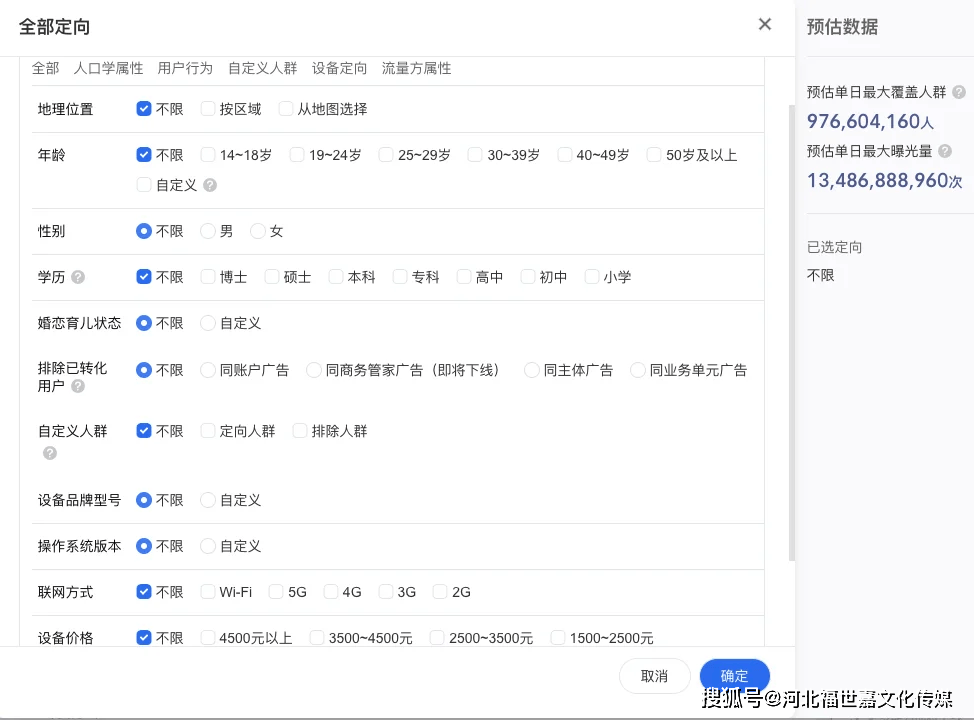This screenshot has width=974, height=720.
Task: Check the 按区域 location option
Action: tap(208, 109)
